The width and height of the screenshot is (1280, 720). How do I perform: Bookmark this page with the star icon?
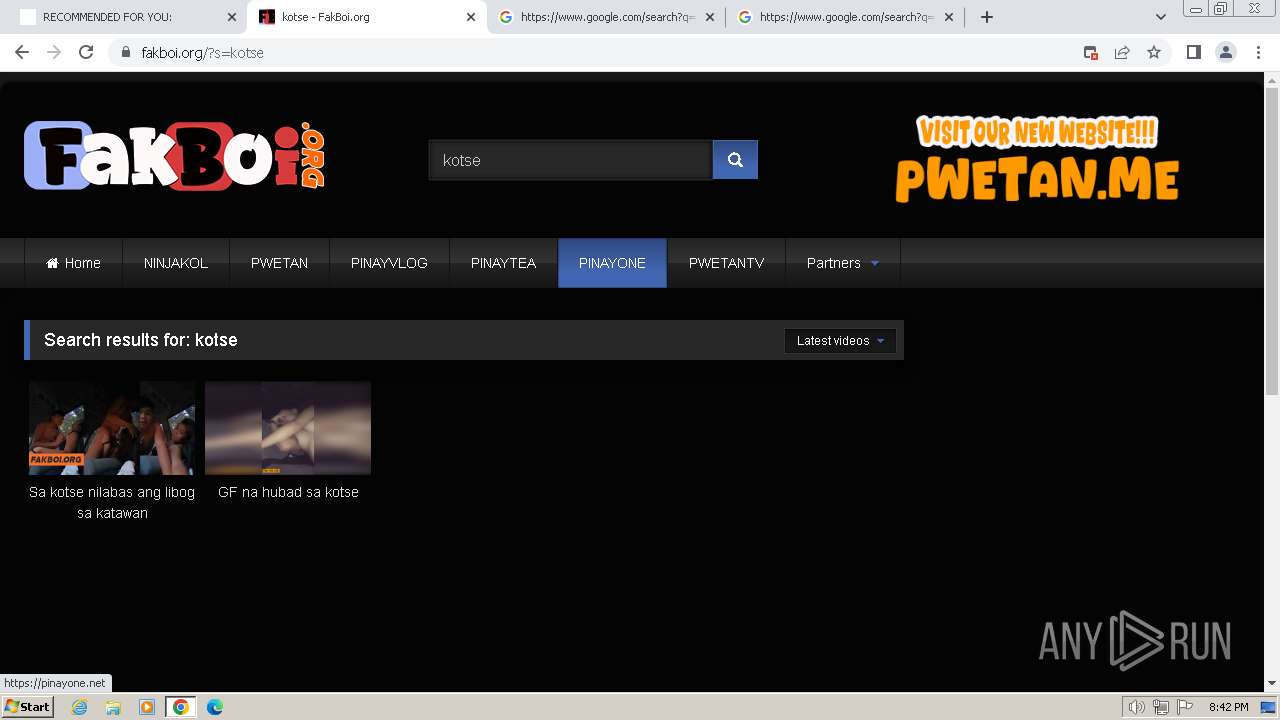click(1154, 52)
